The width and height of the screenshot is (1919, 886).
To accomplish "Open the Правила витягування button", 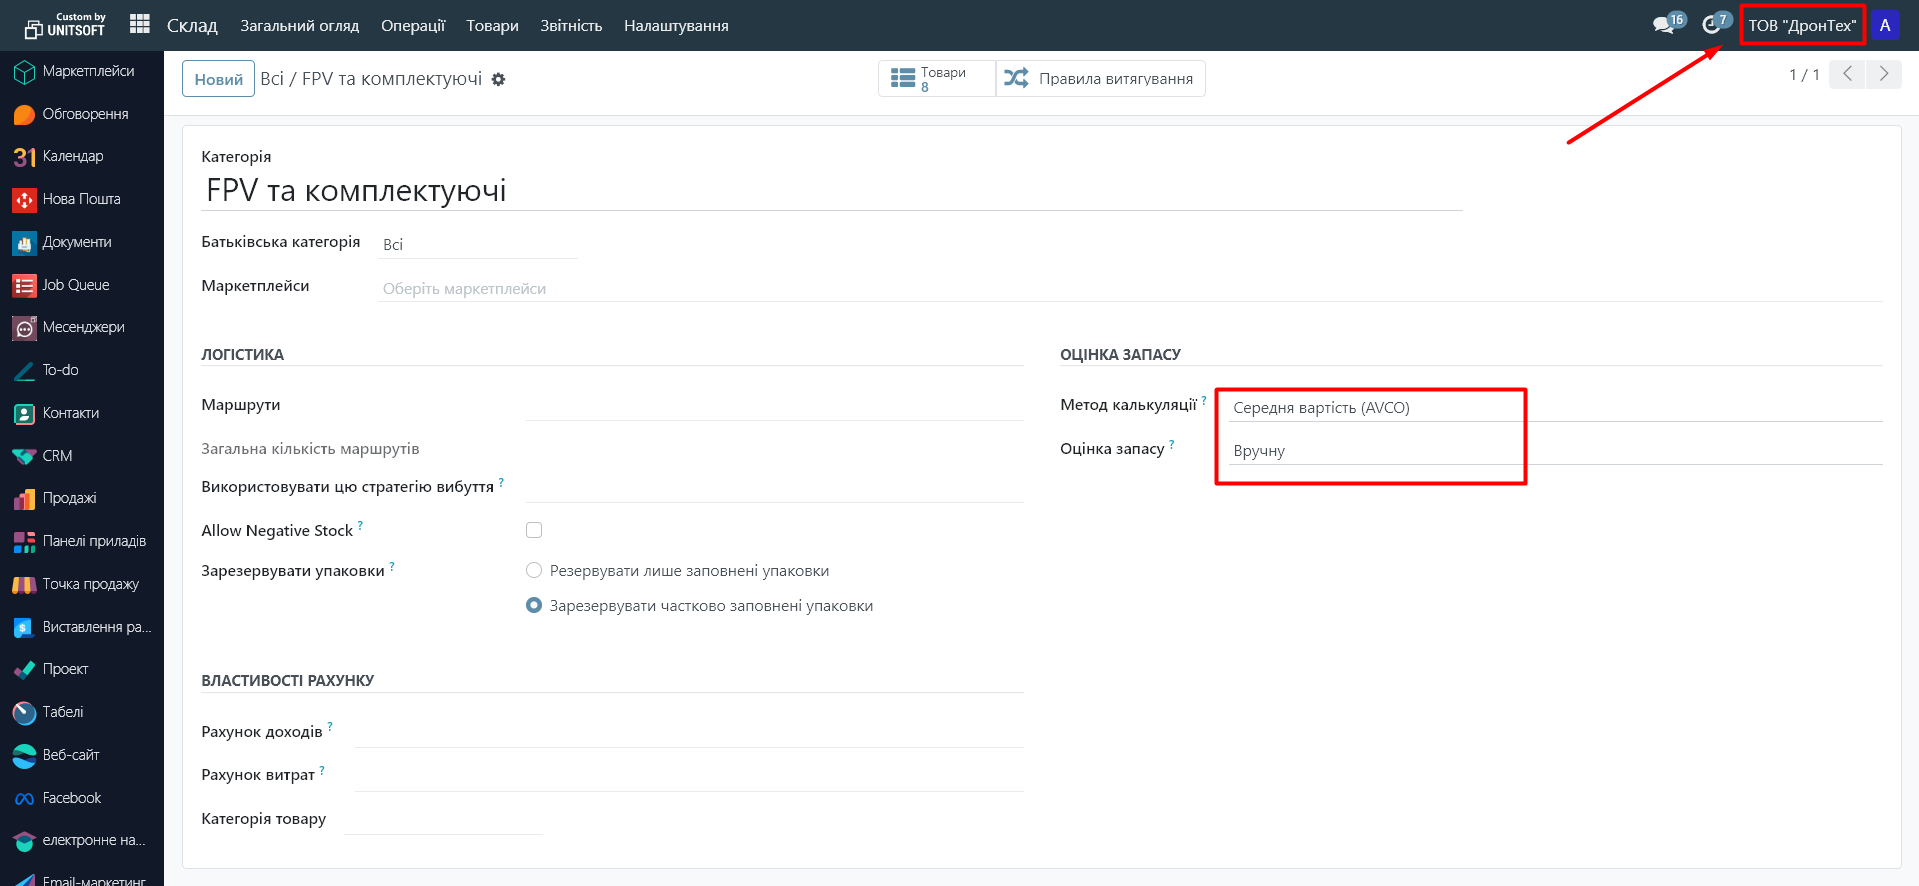I will [1100, 79].
